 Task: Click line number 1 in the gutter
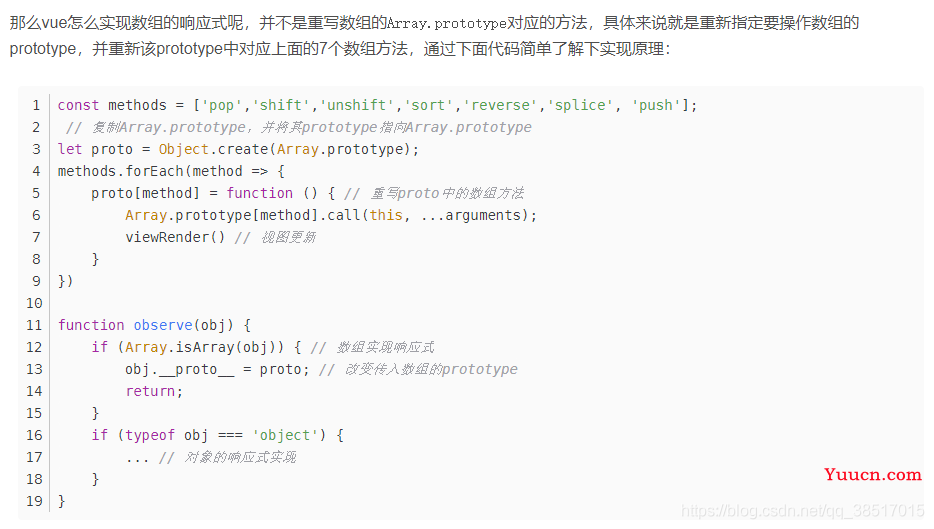(36, 105)
